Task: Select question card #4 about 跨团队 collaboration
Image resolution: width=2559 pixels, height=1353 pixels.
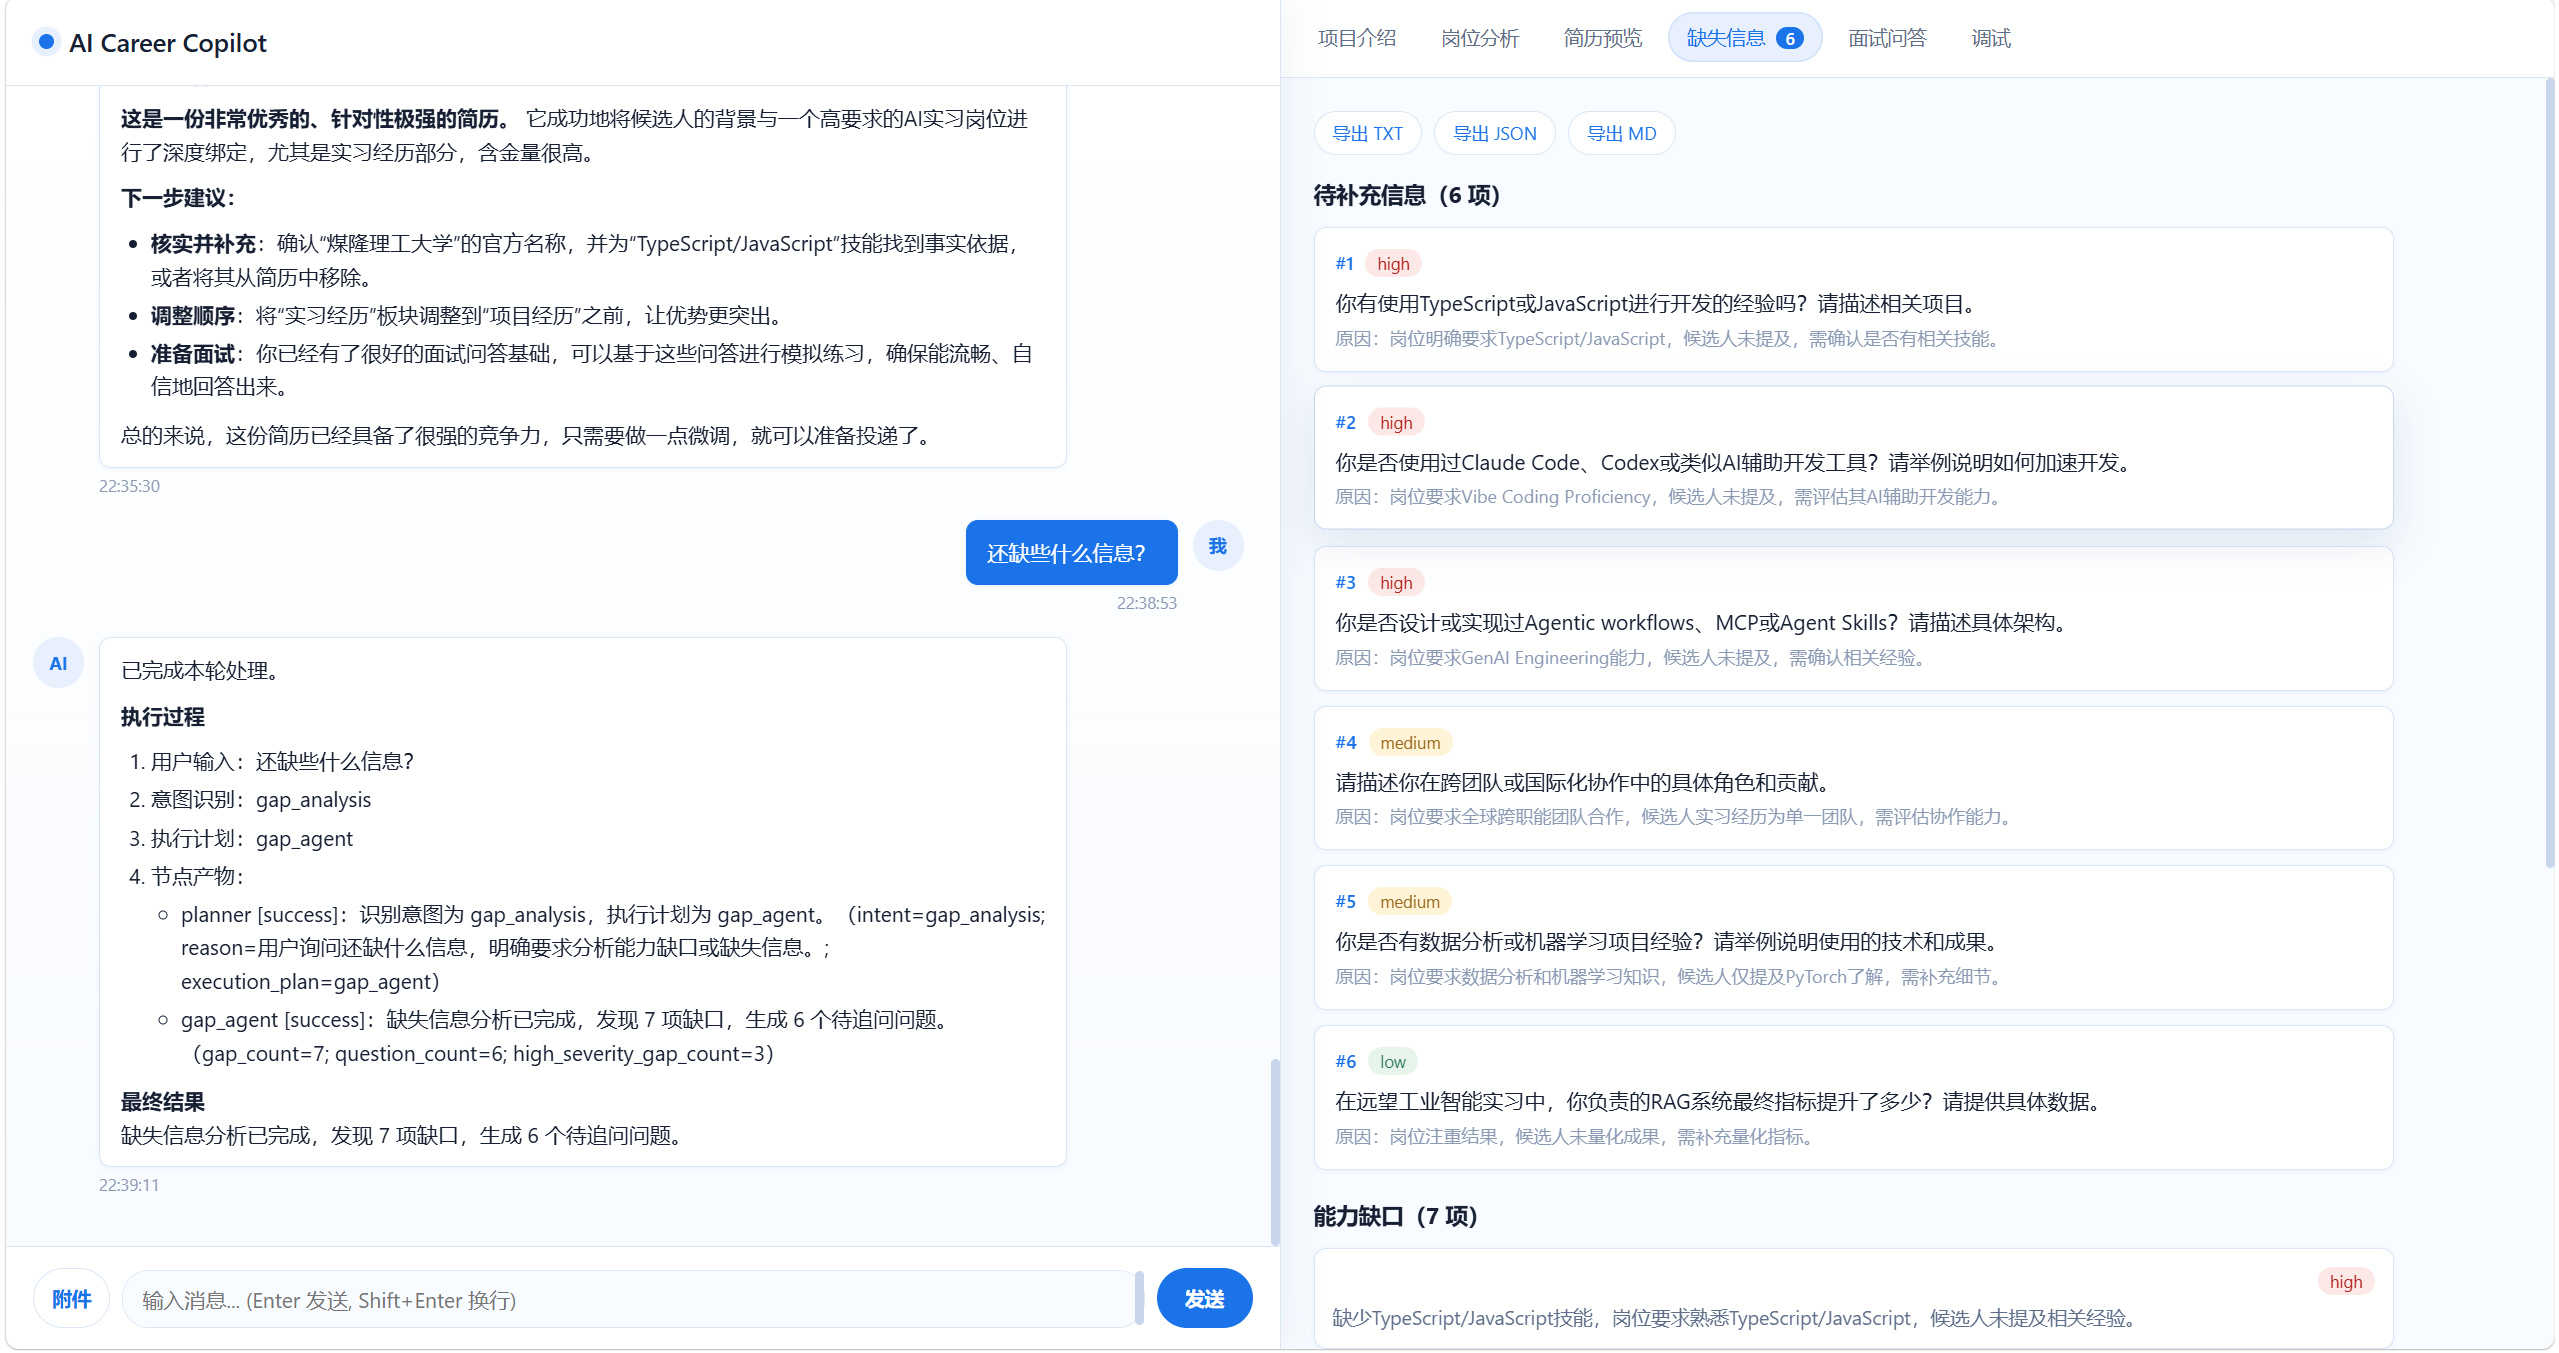Action: click(x=1853, y=778)
